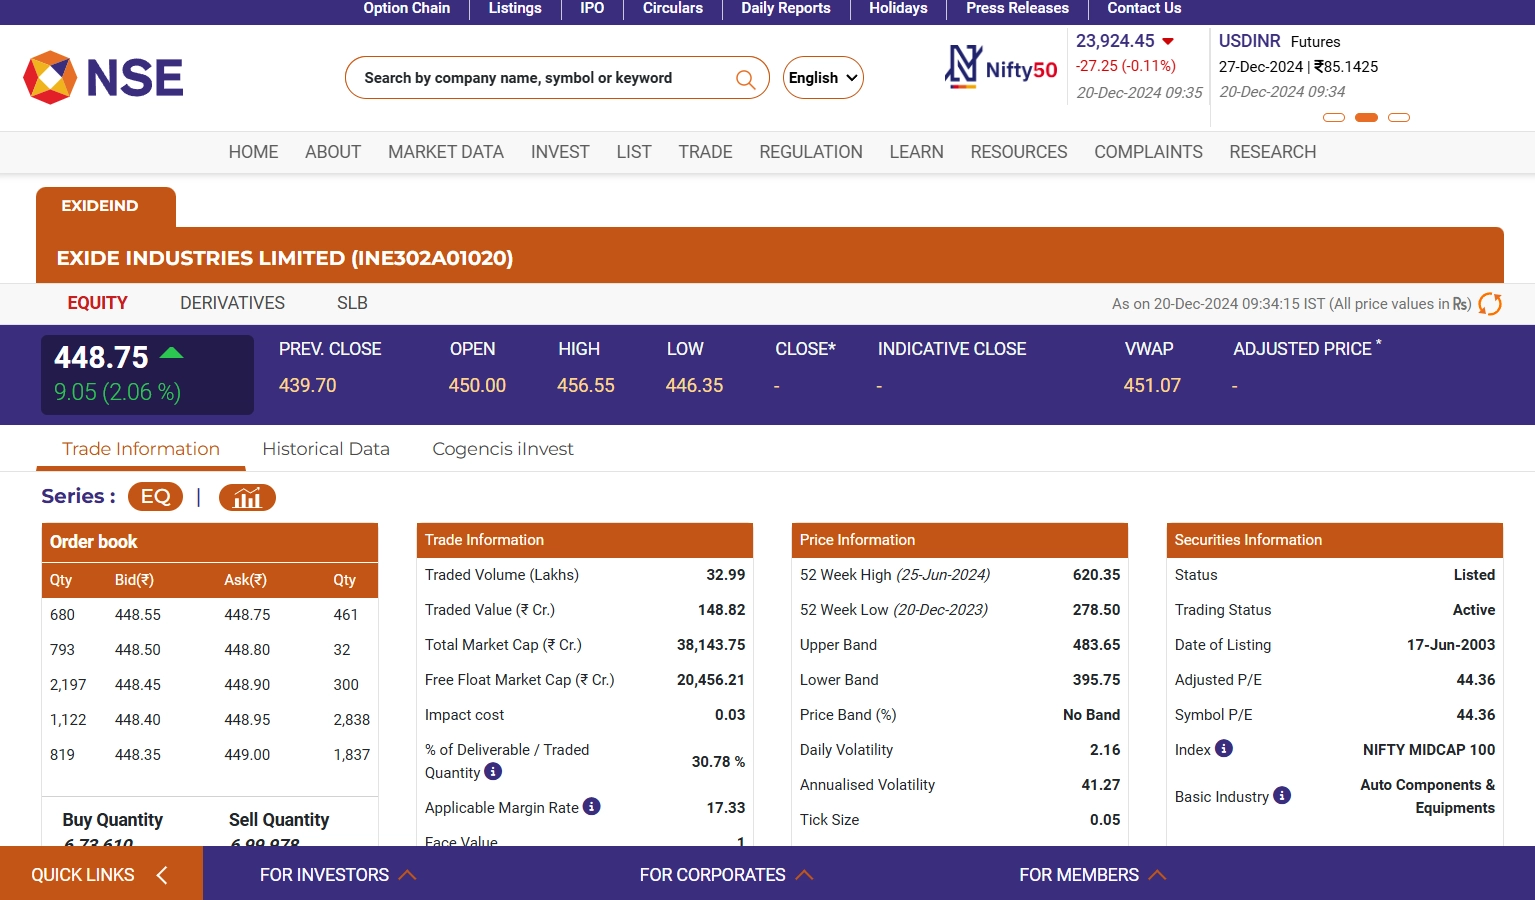The width and height of the screenshot is (1535, 900).
Task: Click the refresh price data icon
Action: 1490,304
